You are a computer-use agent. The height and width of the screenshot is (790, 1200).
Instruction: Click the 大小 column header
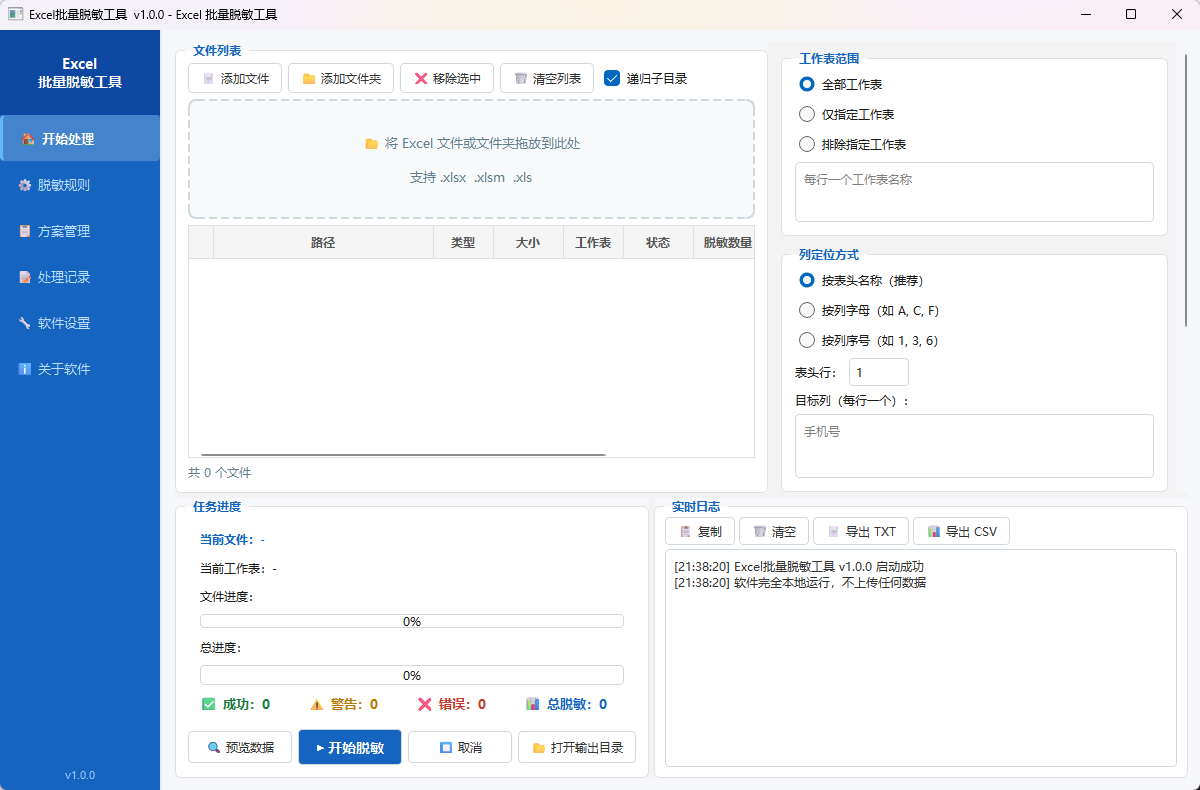click(528, 243)
